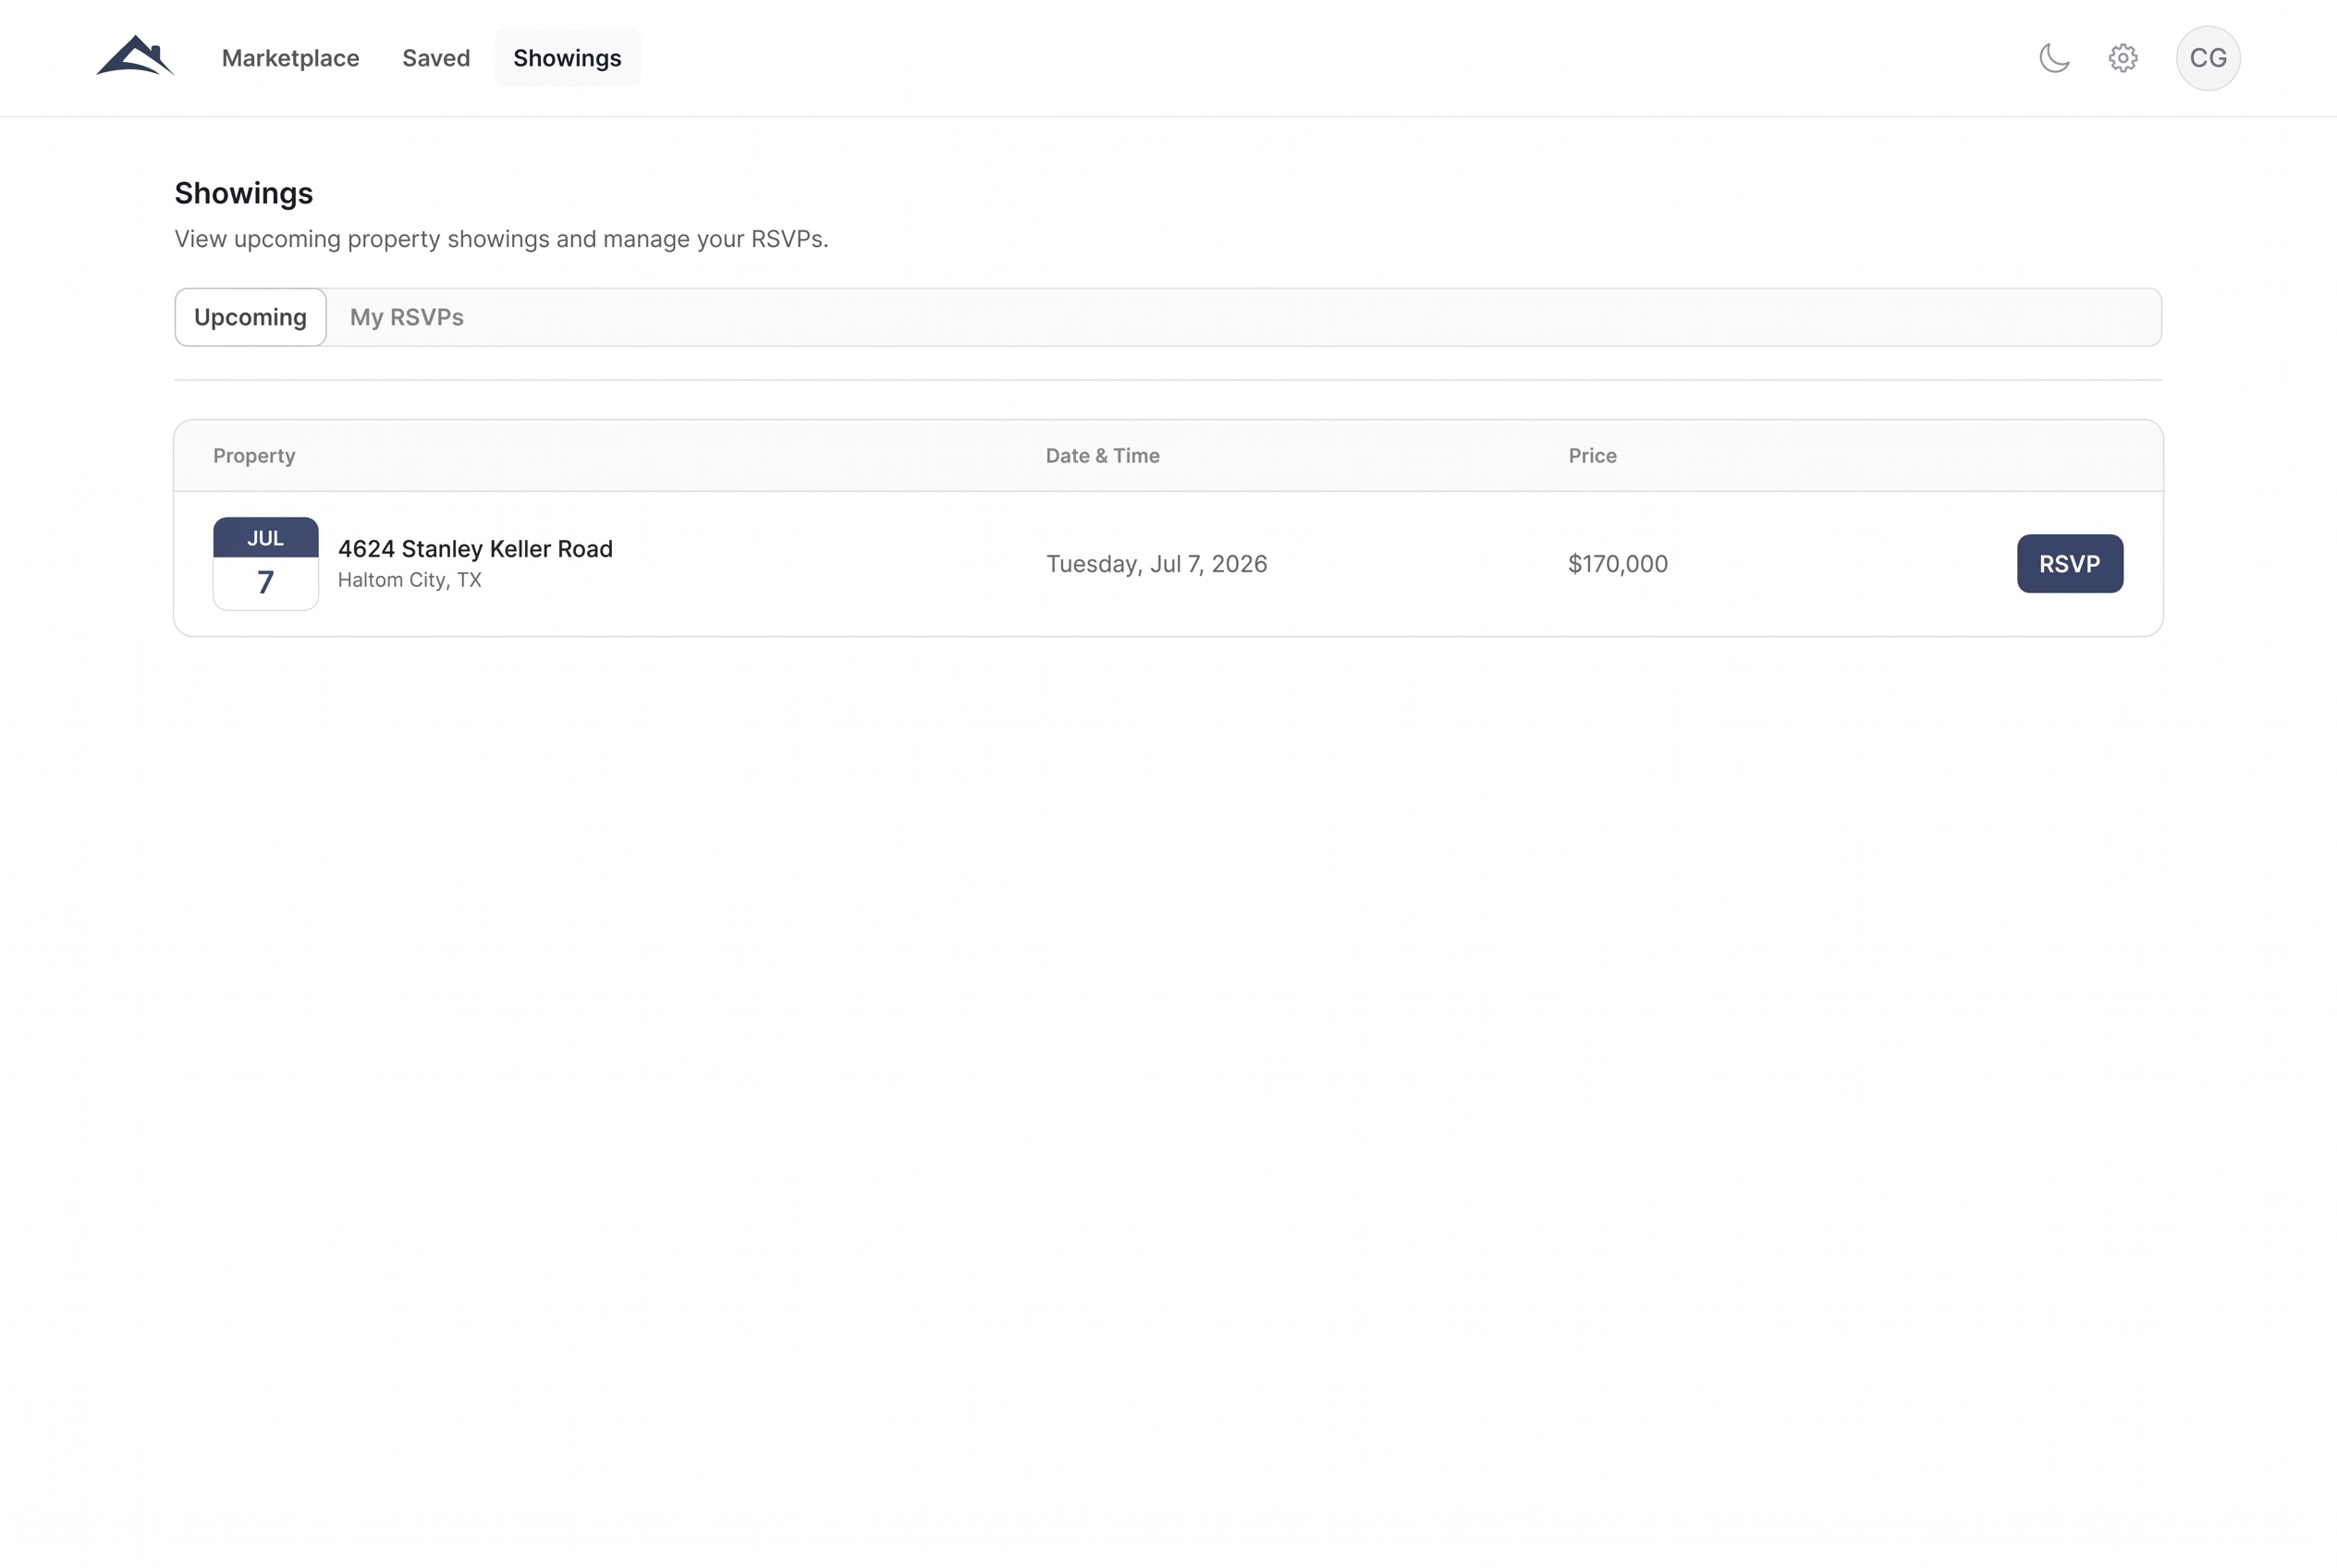
Task: Switch to the Upcoming tab
Action: pos(250,317)
